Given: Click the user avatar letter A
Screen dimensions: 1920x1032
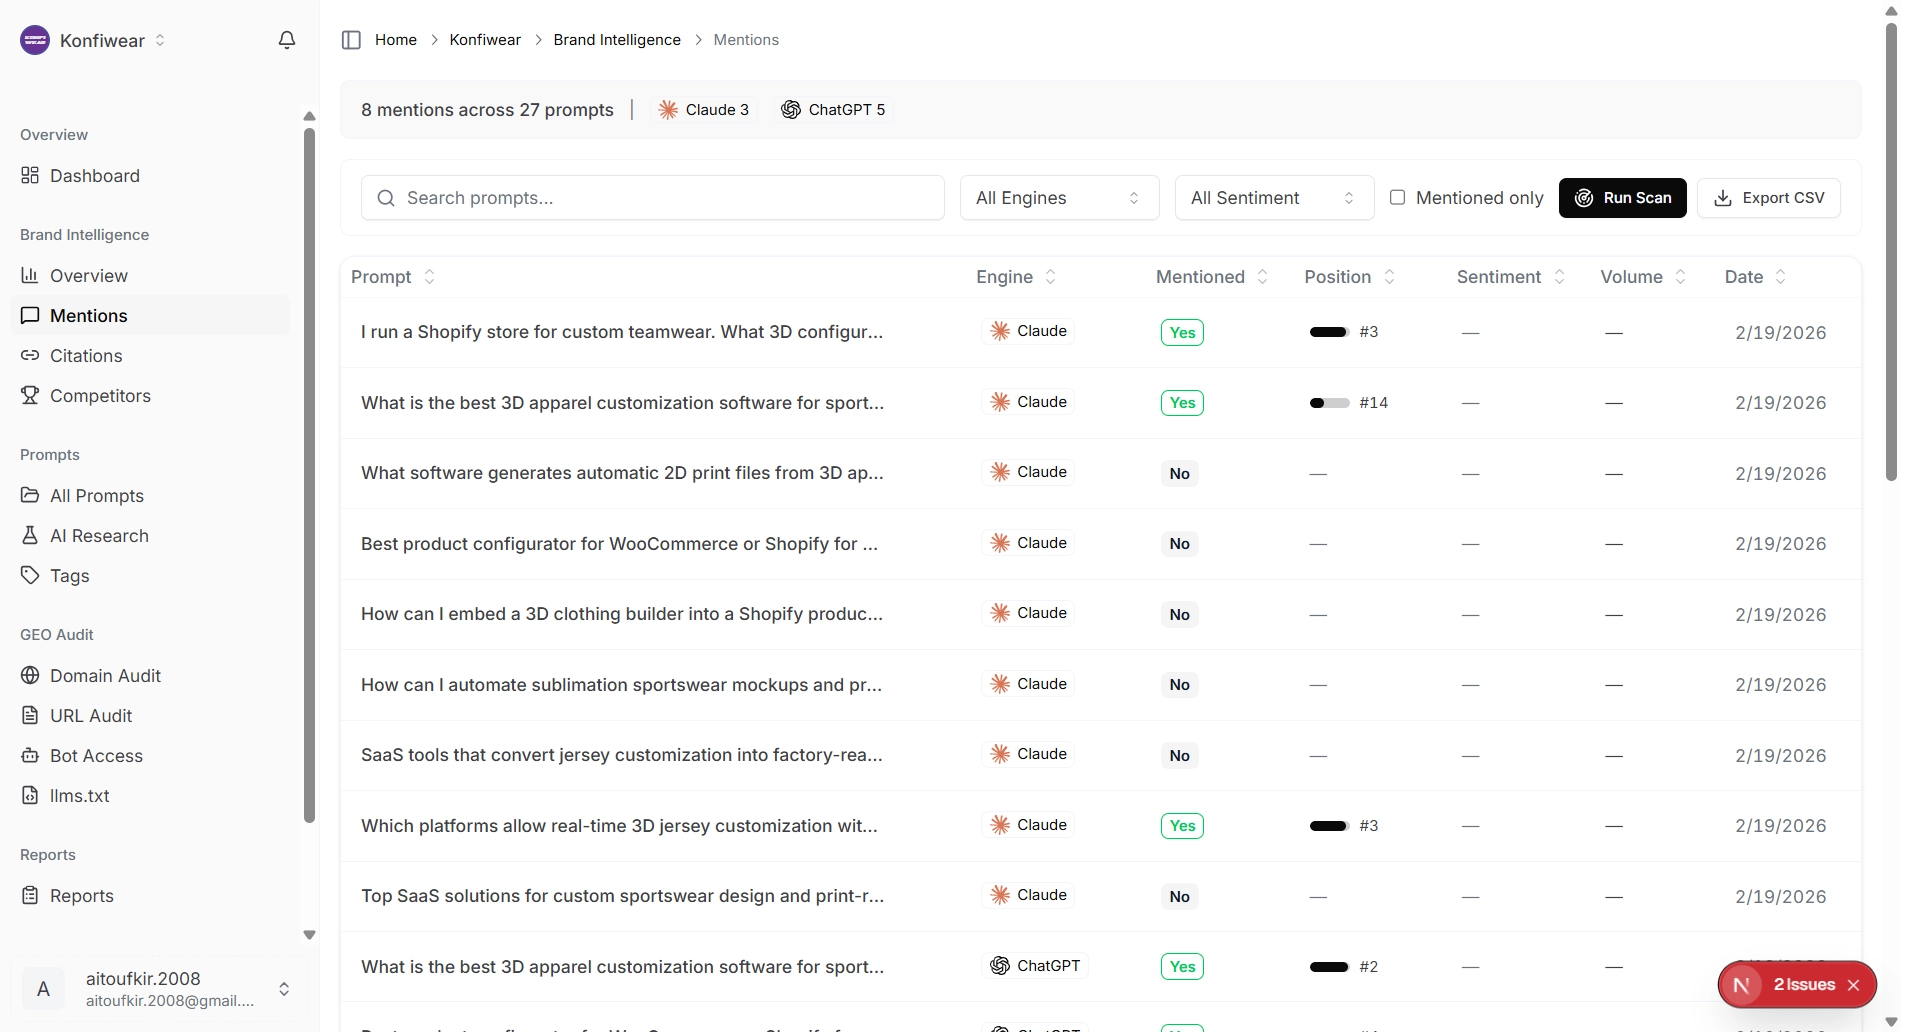Looking at the screenshot, I should [43, 989].
